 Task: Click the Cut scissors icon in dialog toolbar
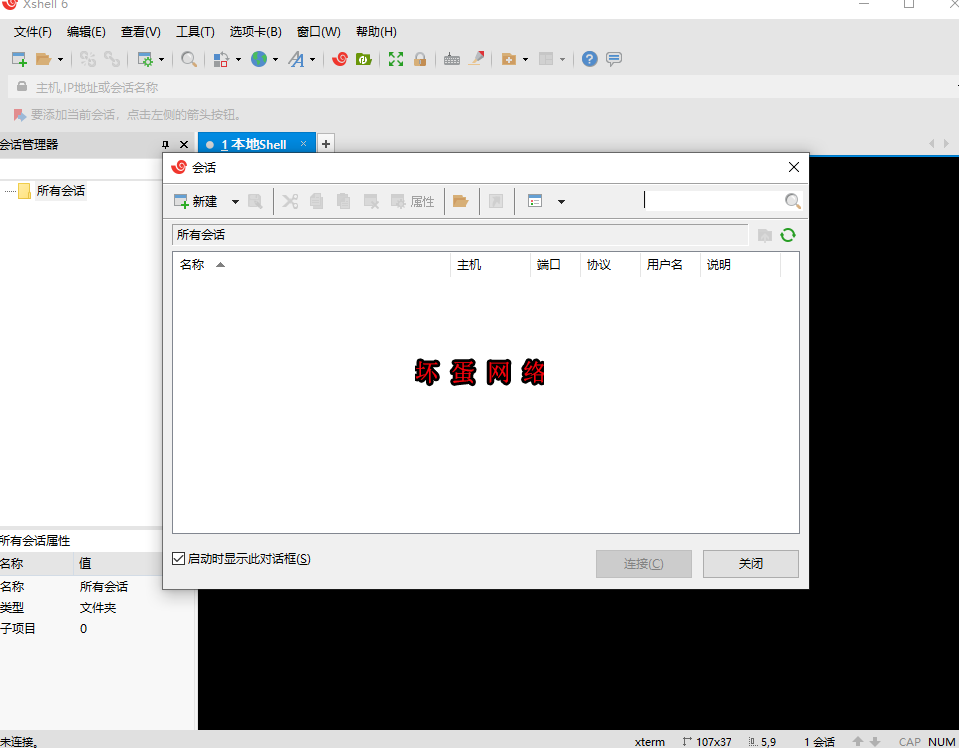[x=290, y=201]
